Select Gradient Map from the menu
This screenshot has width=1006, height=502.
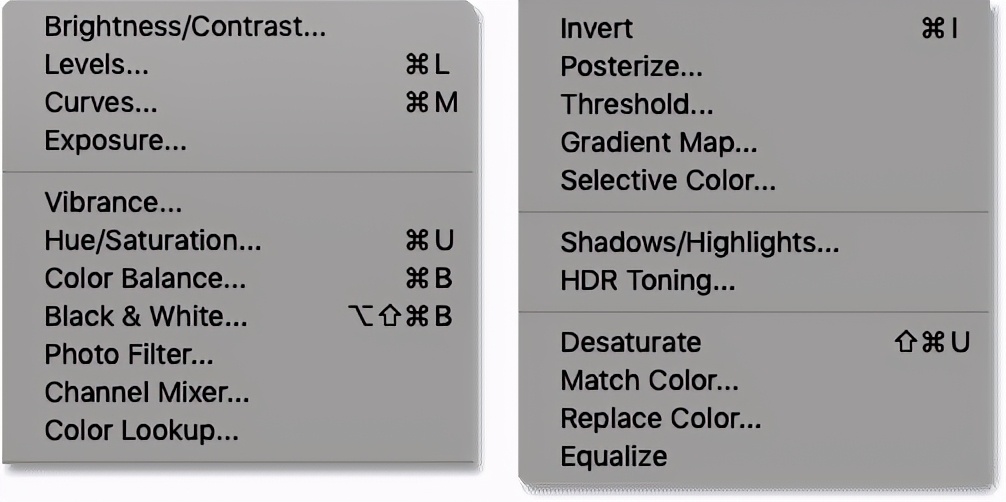659,143
